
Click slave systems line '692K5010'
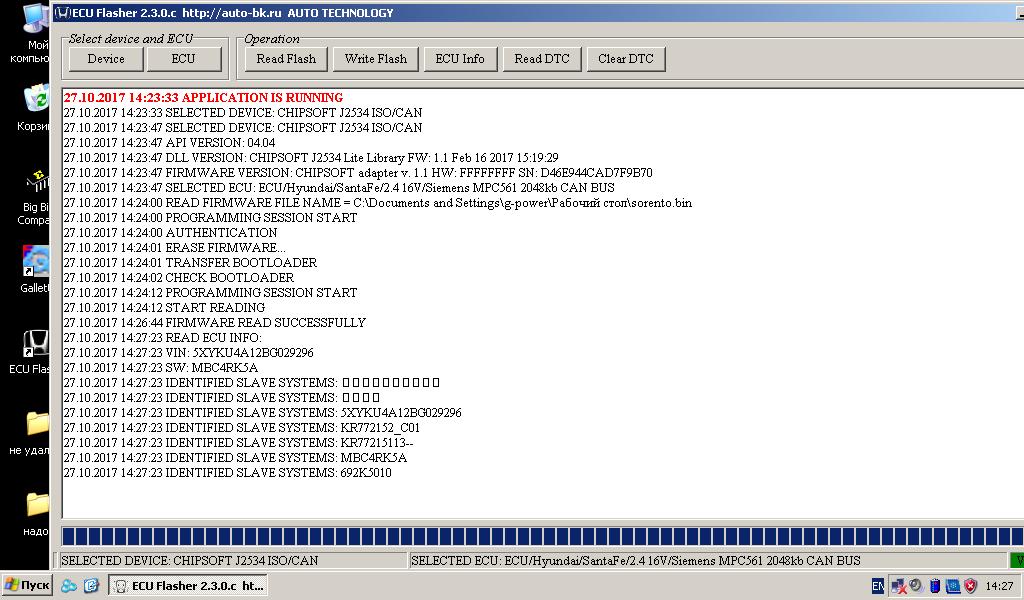[x=227, y=473]
